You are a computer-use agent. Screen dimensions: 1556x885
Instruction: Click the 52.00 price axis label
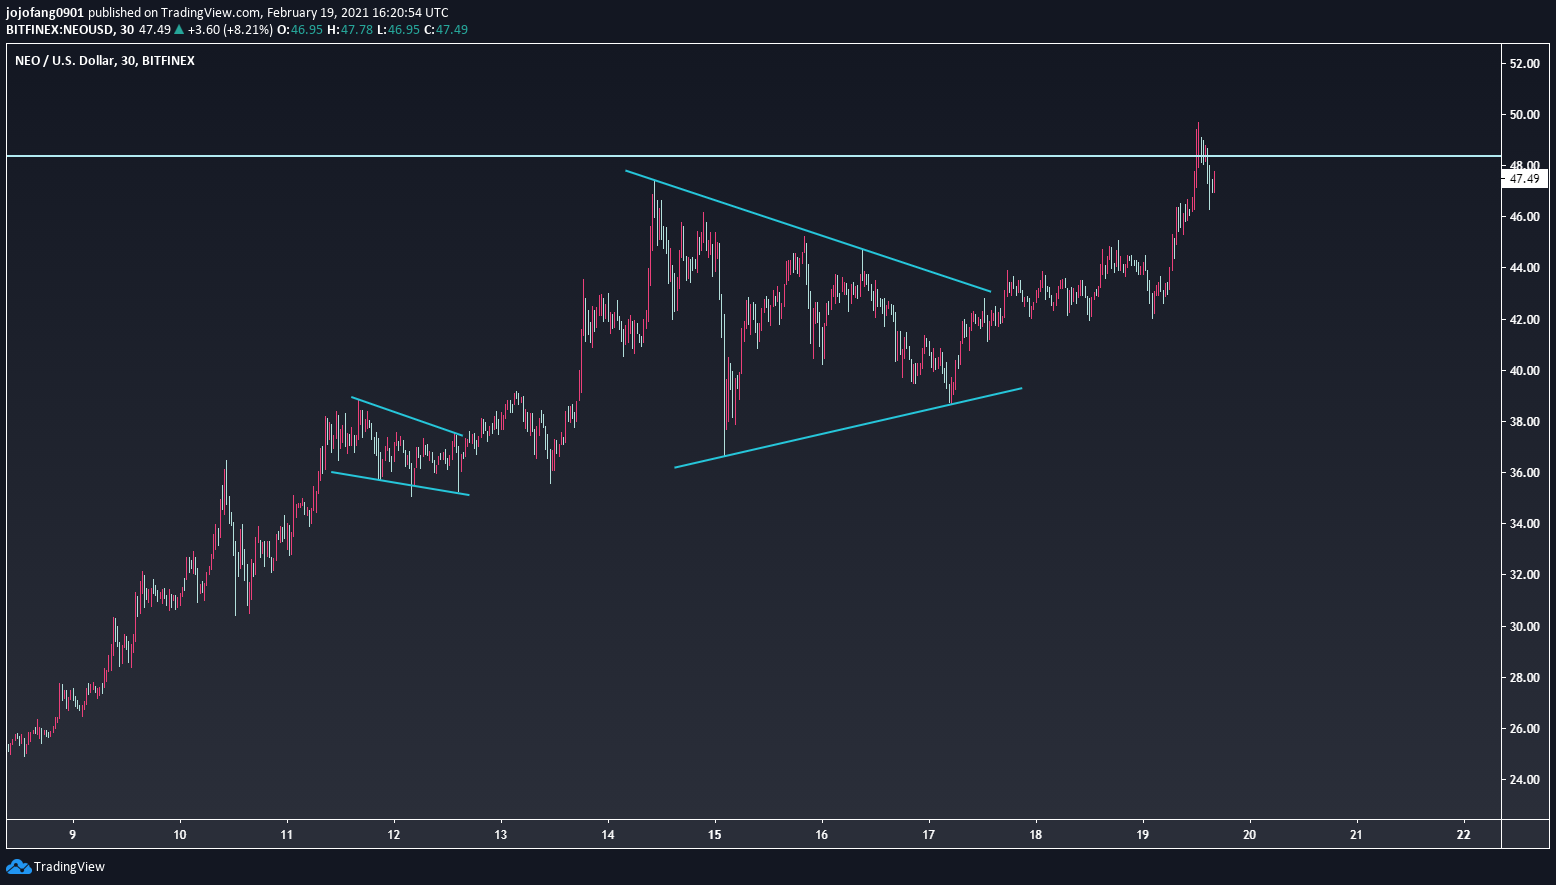tap(1524, 64)
